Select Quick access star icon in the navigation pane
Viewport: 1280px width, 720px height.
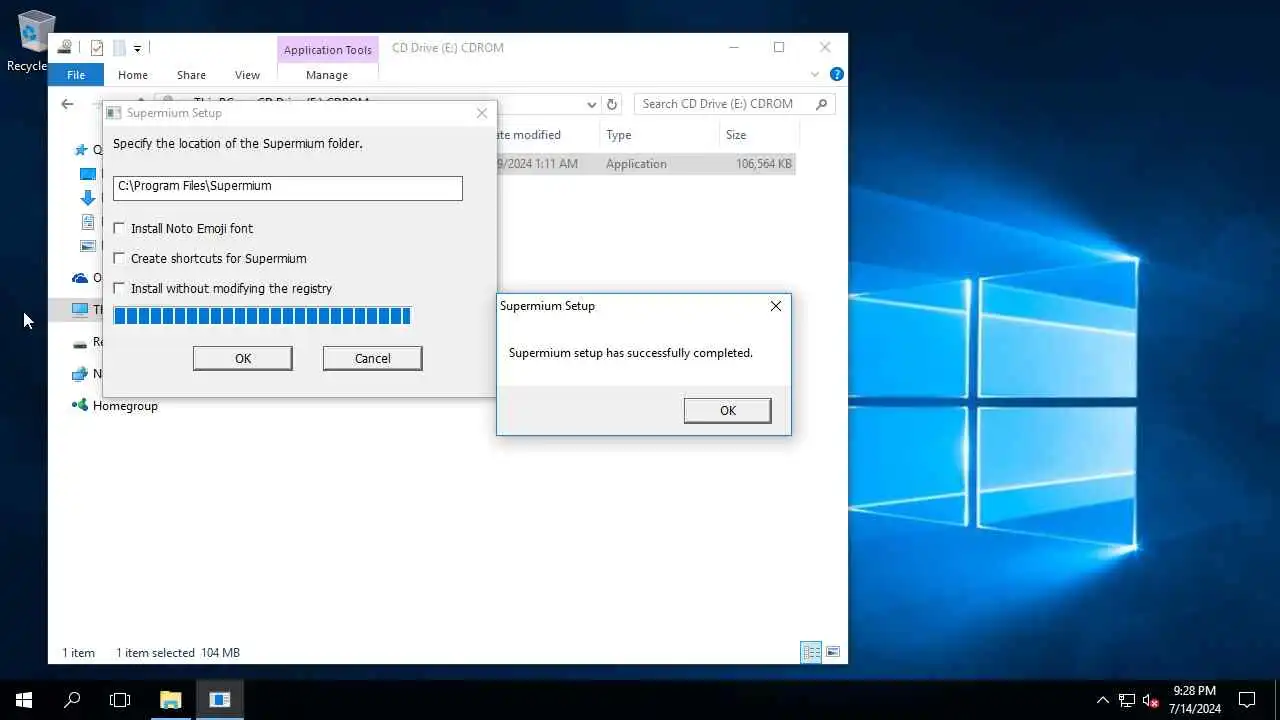[82, 150]
